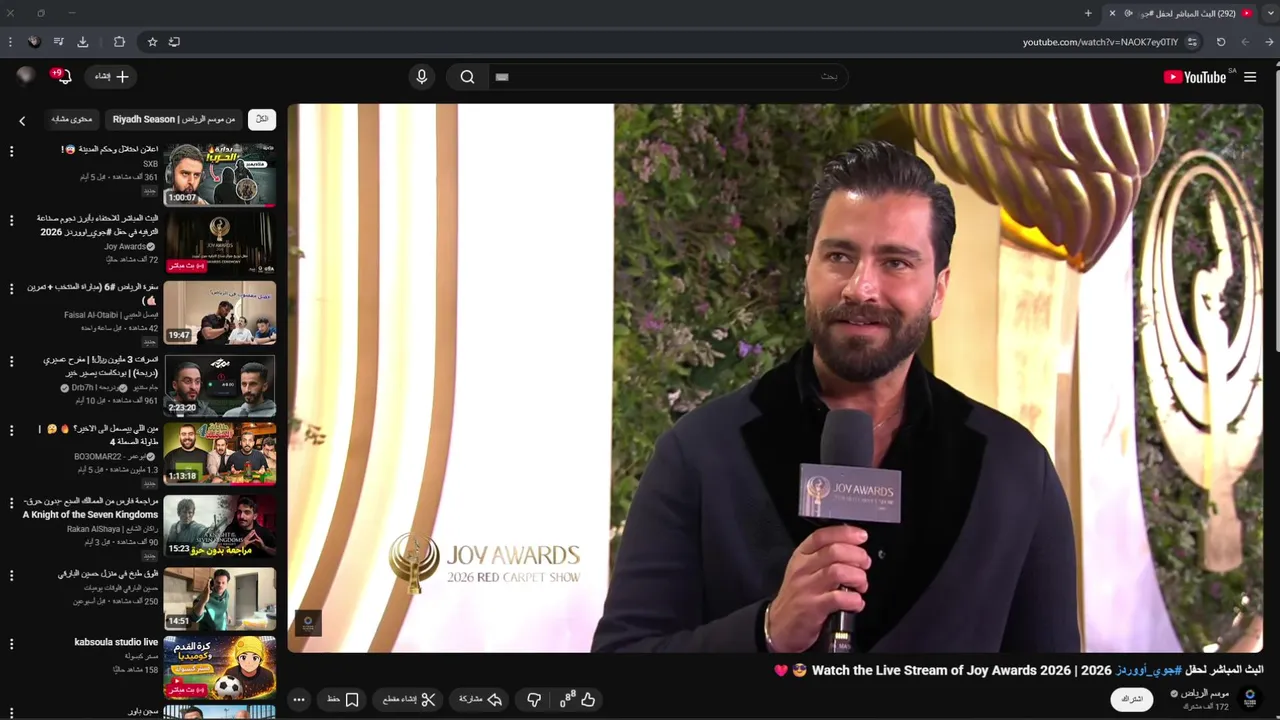Open the #جوي_أووردز hashtag link

pos(1149,670)
